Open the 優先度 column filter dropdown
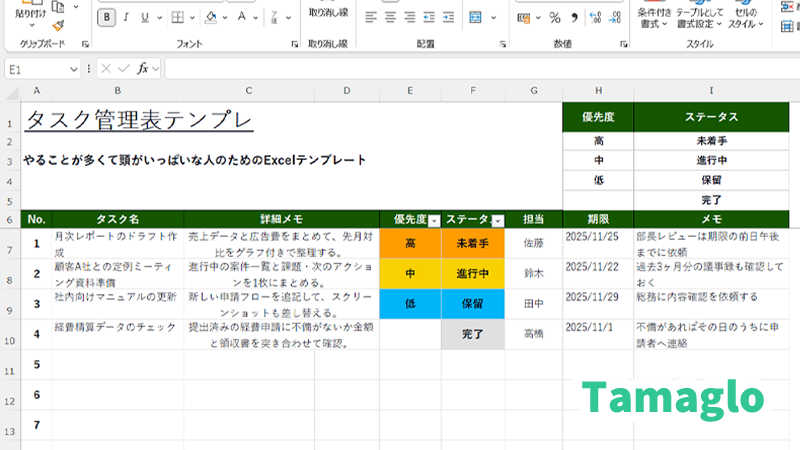The height and width of the screenshot is (450, 800). 433,221
